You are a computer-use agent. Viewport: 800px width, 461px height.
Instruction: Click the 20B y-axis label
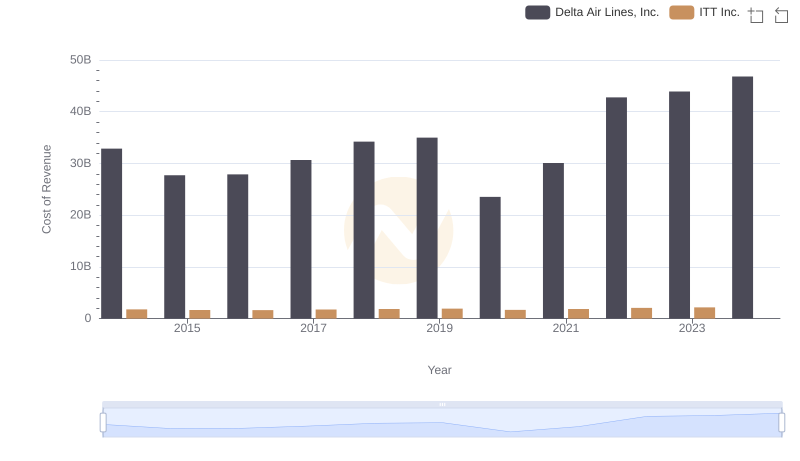pos(81,215)
